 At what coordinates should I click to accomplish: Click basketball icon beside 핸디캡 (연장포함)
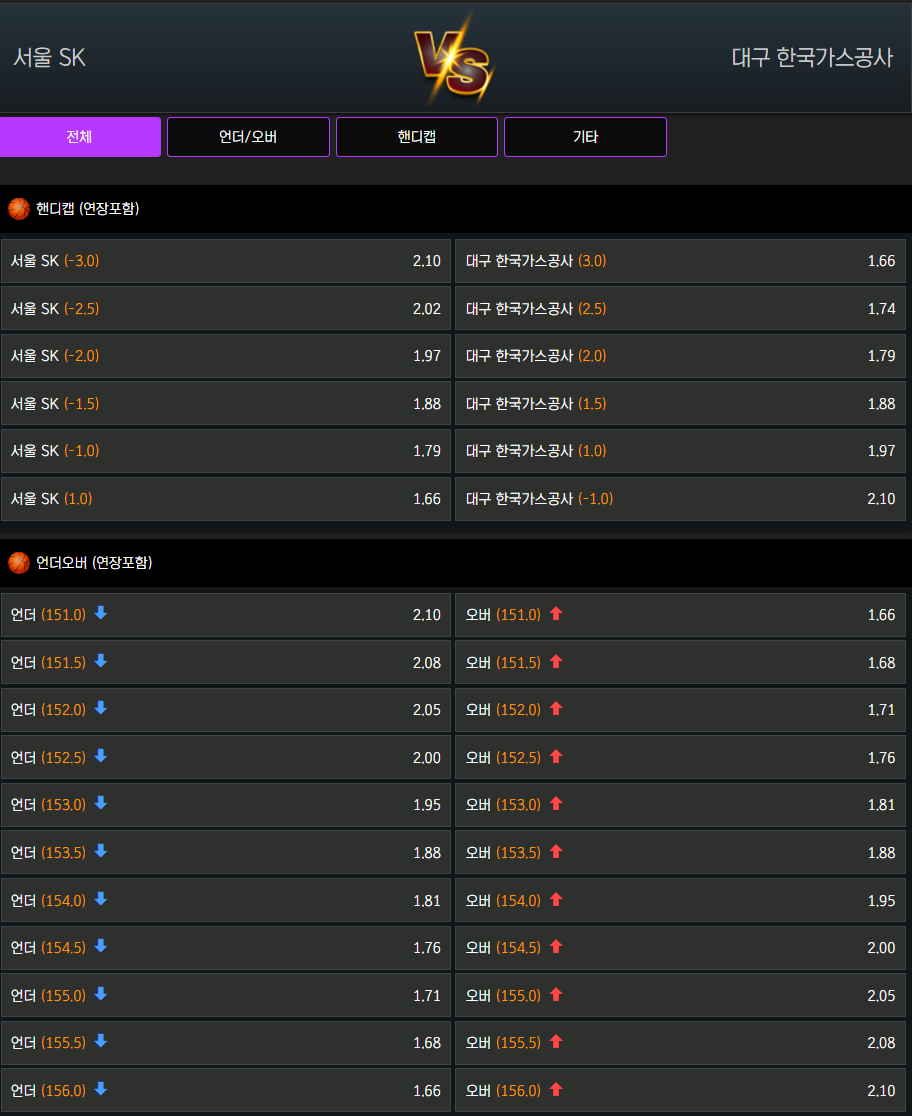(19, 209)
